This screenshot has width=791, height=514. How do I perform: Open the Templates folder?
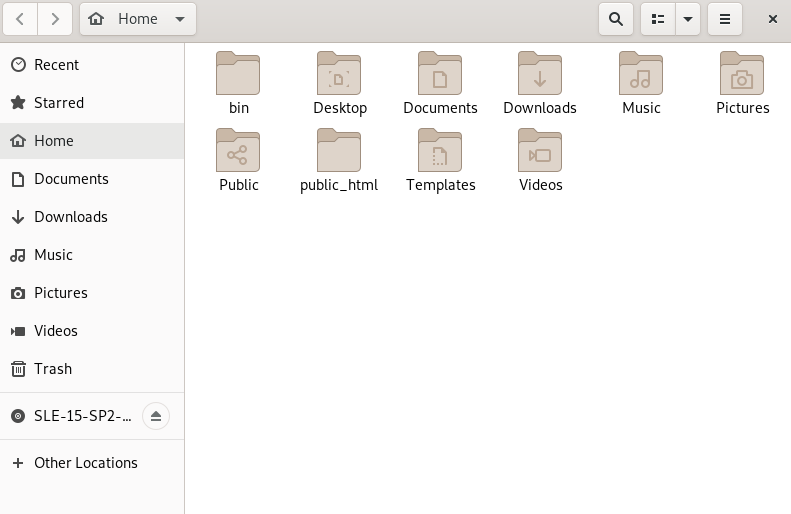440,151
